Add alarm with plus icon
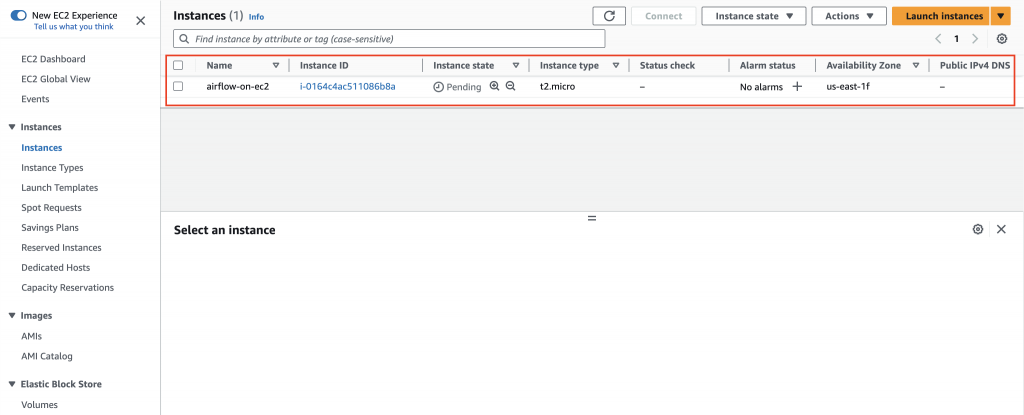The height and width of the screenshot is (415, 1024). click(797, 86)
